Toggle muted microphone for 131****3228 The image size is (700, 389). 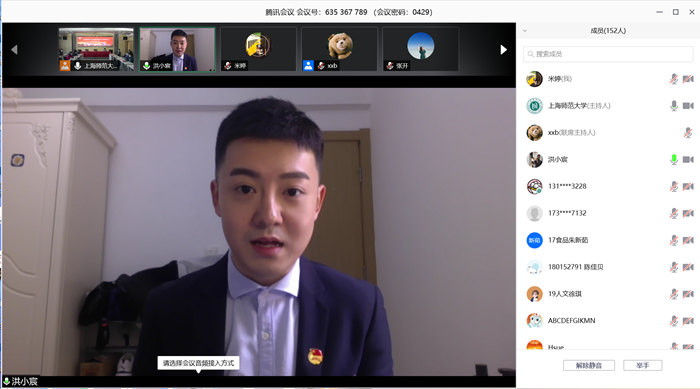point(674,186)
